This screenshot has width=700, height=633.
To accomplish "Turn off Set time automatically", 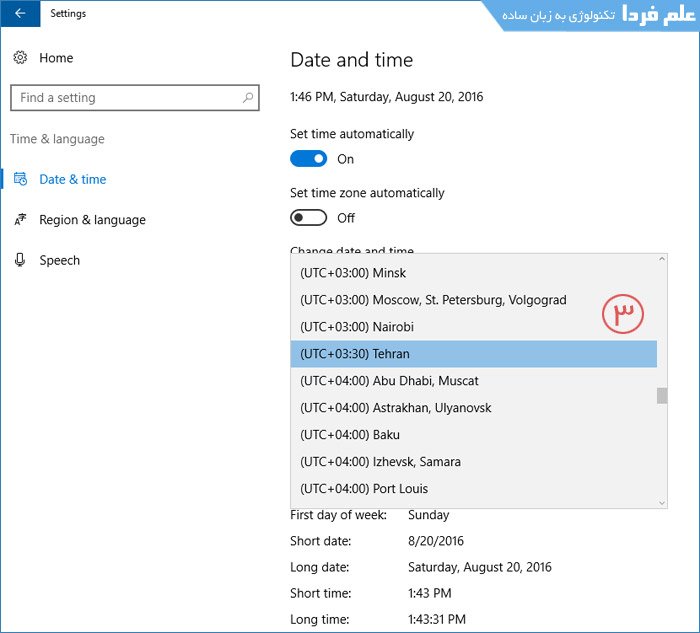I will [x=308, y=159].
